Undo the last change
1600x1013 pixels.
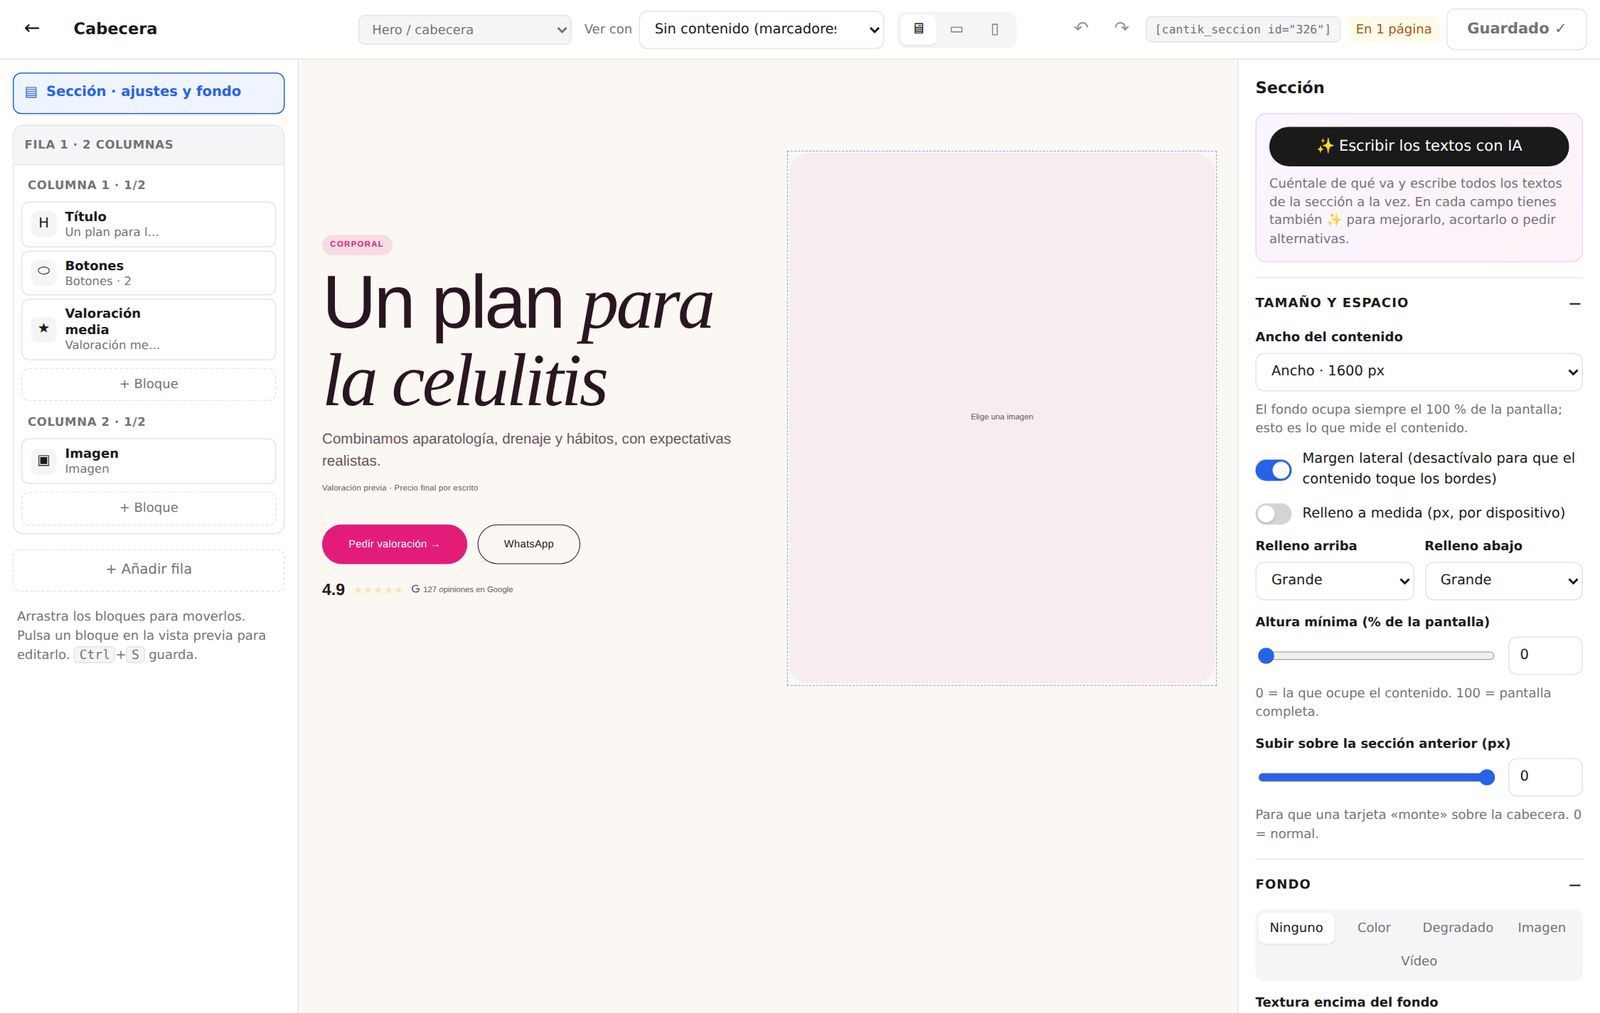pos(1081,28)
